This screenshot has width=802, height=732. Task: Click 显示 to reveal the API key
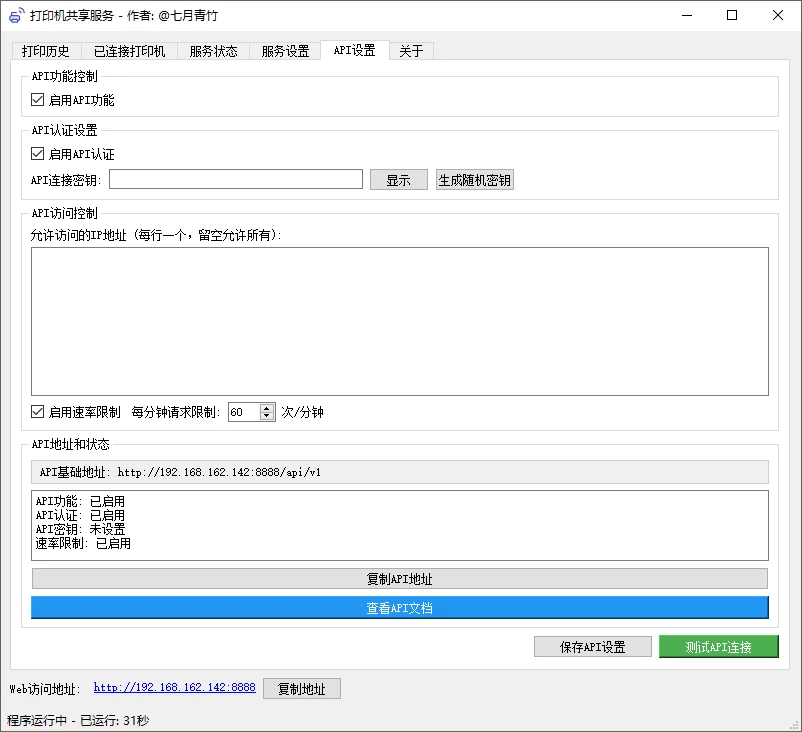398,180
